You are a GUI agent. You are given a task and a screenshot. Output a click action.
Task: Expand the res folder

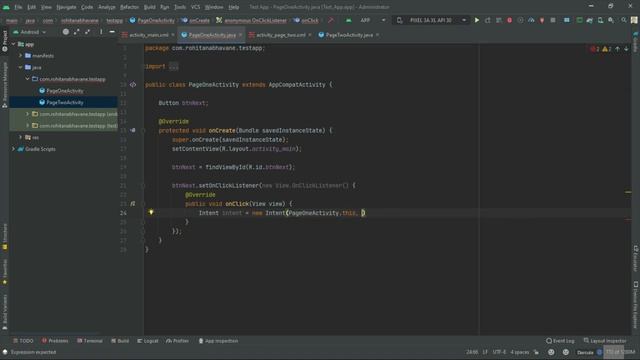tap(20, 137)
